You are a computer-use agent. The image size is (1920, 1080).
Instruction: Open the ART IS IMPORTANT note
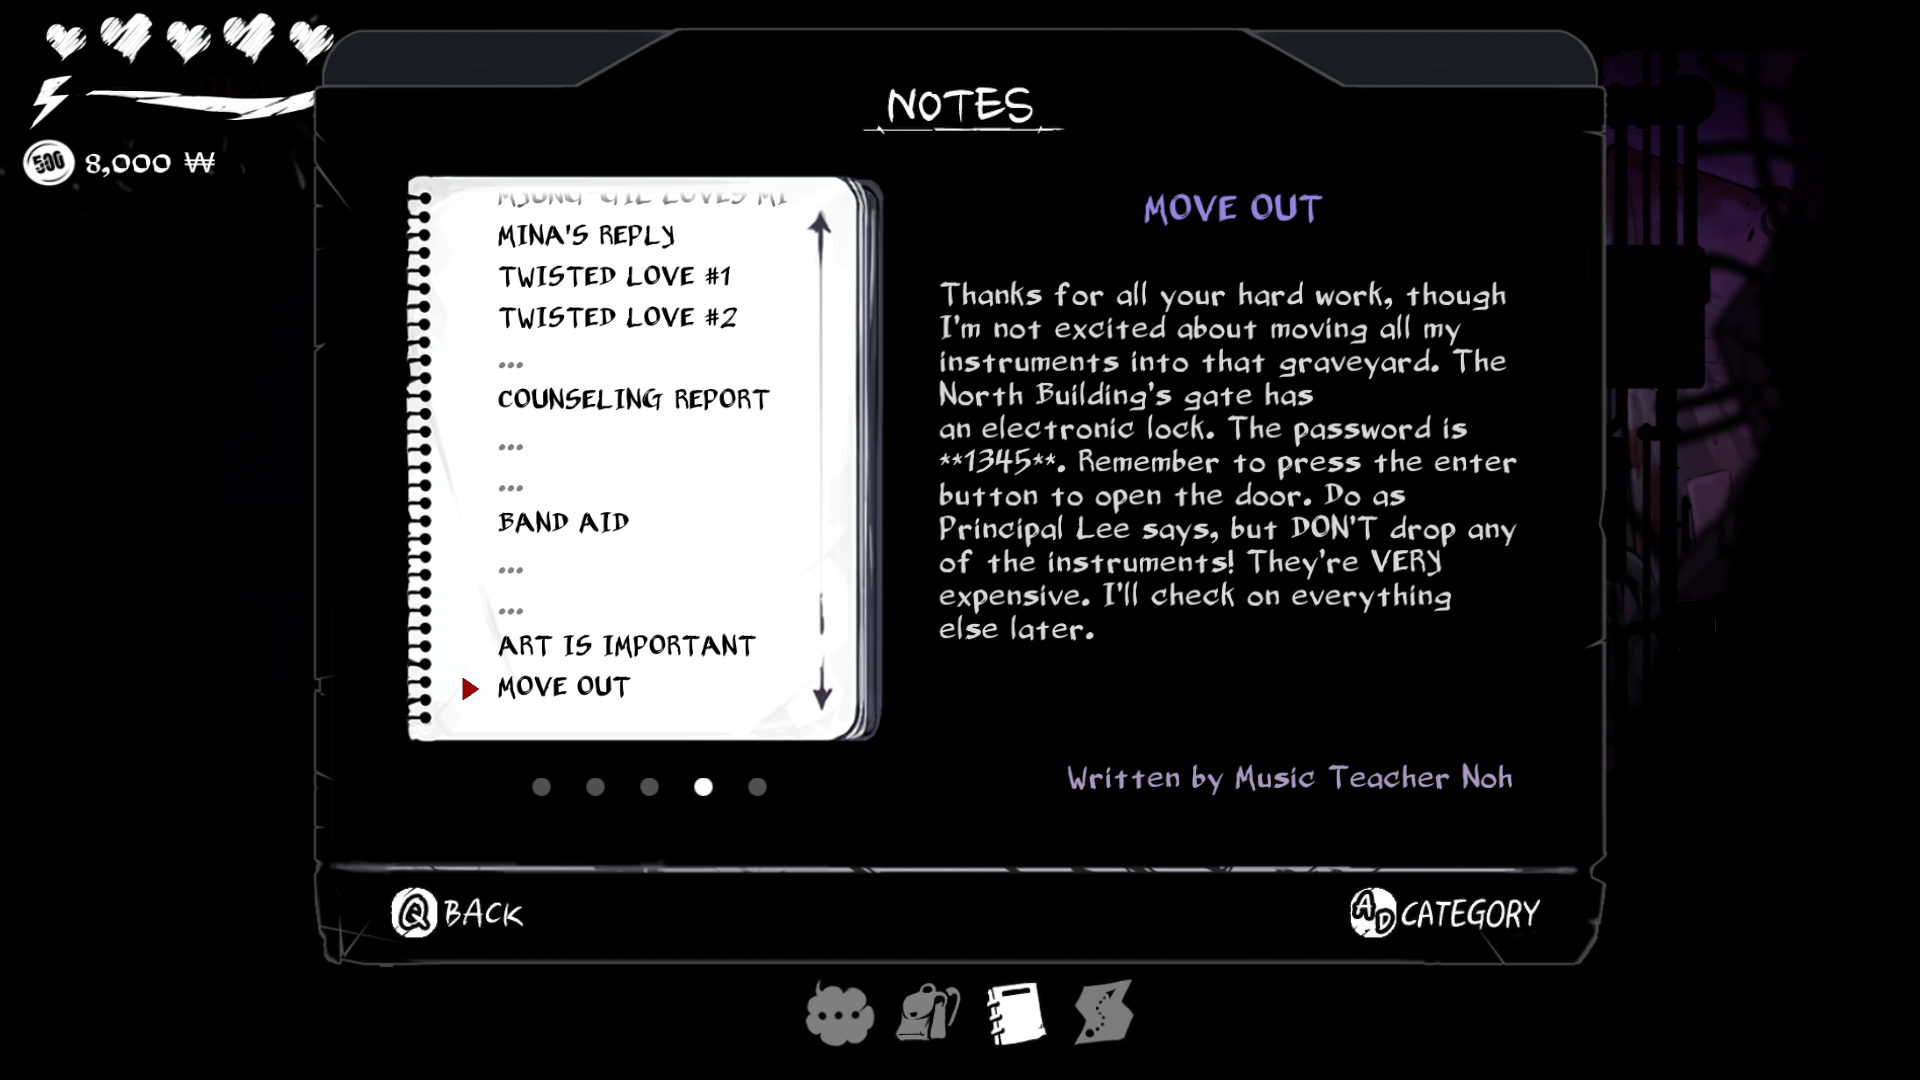coord(625,645)
